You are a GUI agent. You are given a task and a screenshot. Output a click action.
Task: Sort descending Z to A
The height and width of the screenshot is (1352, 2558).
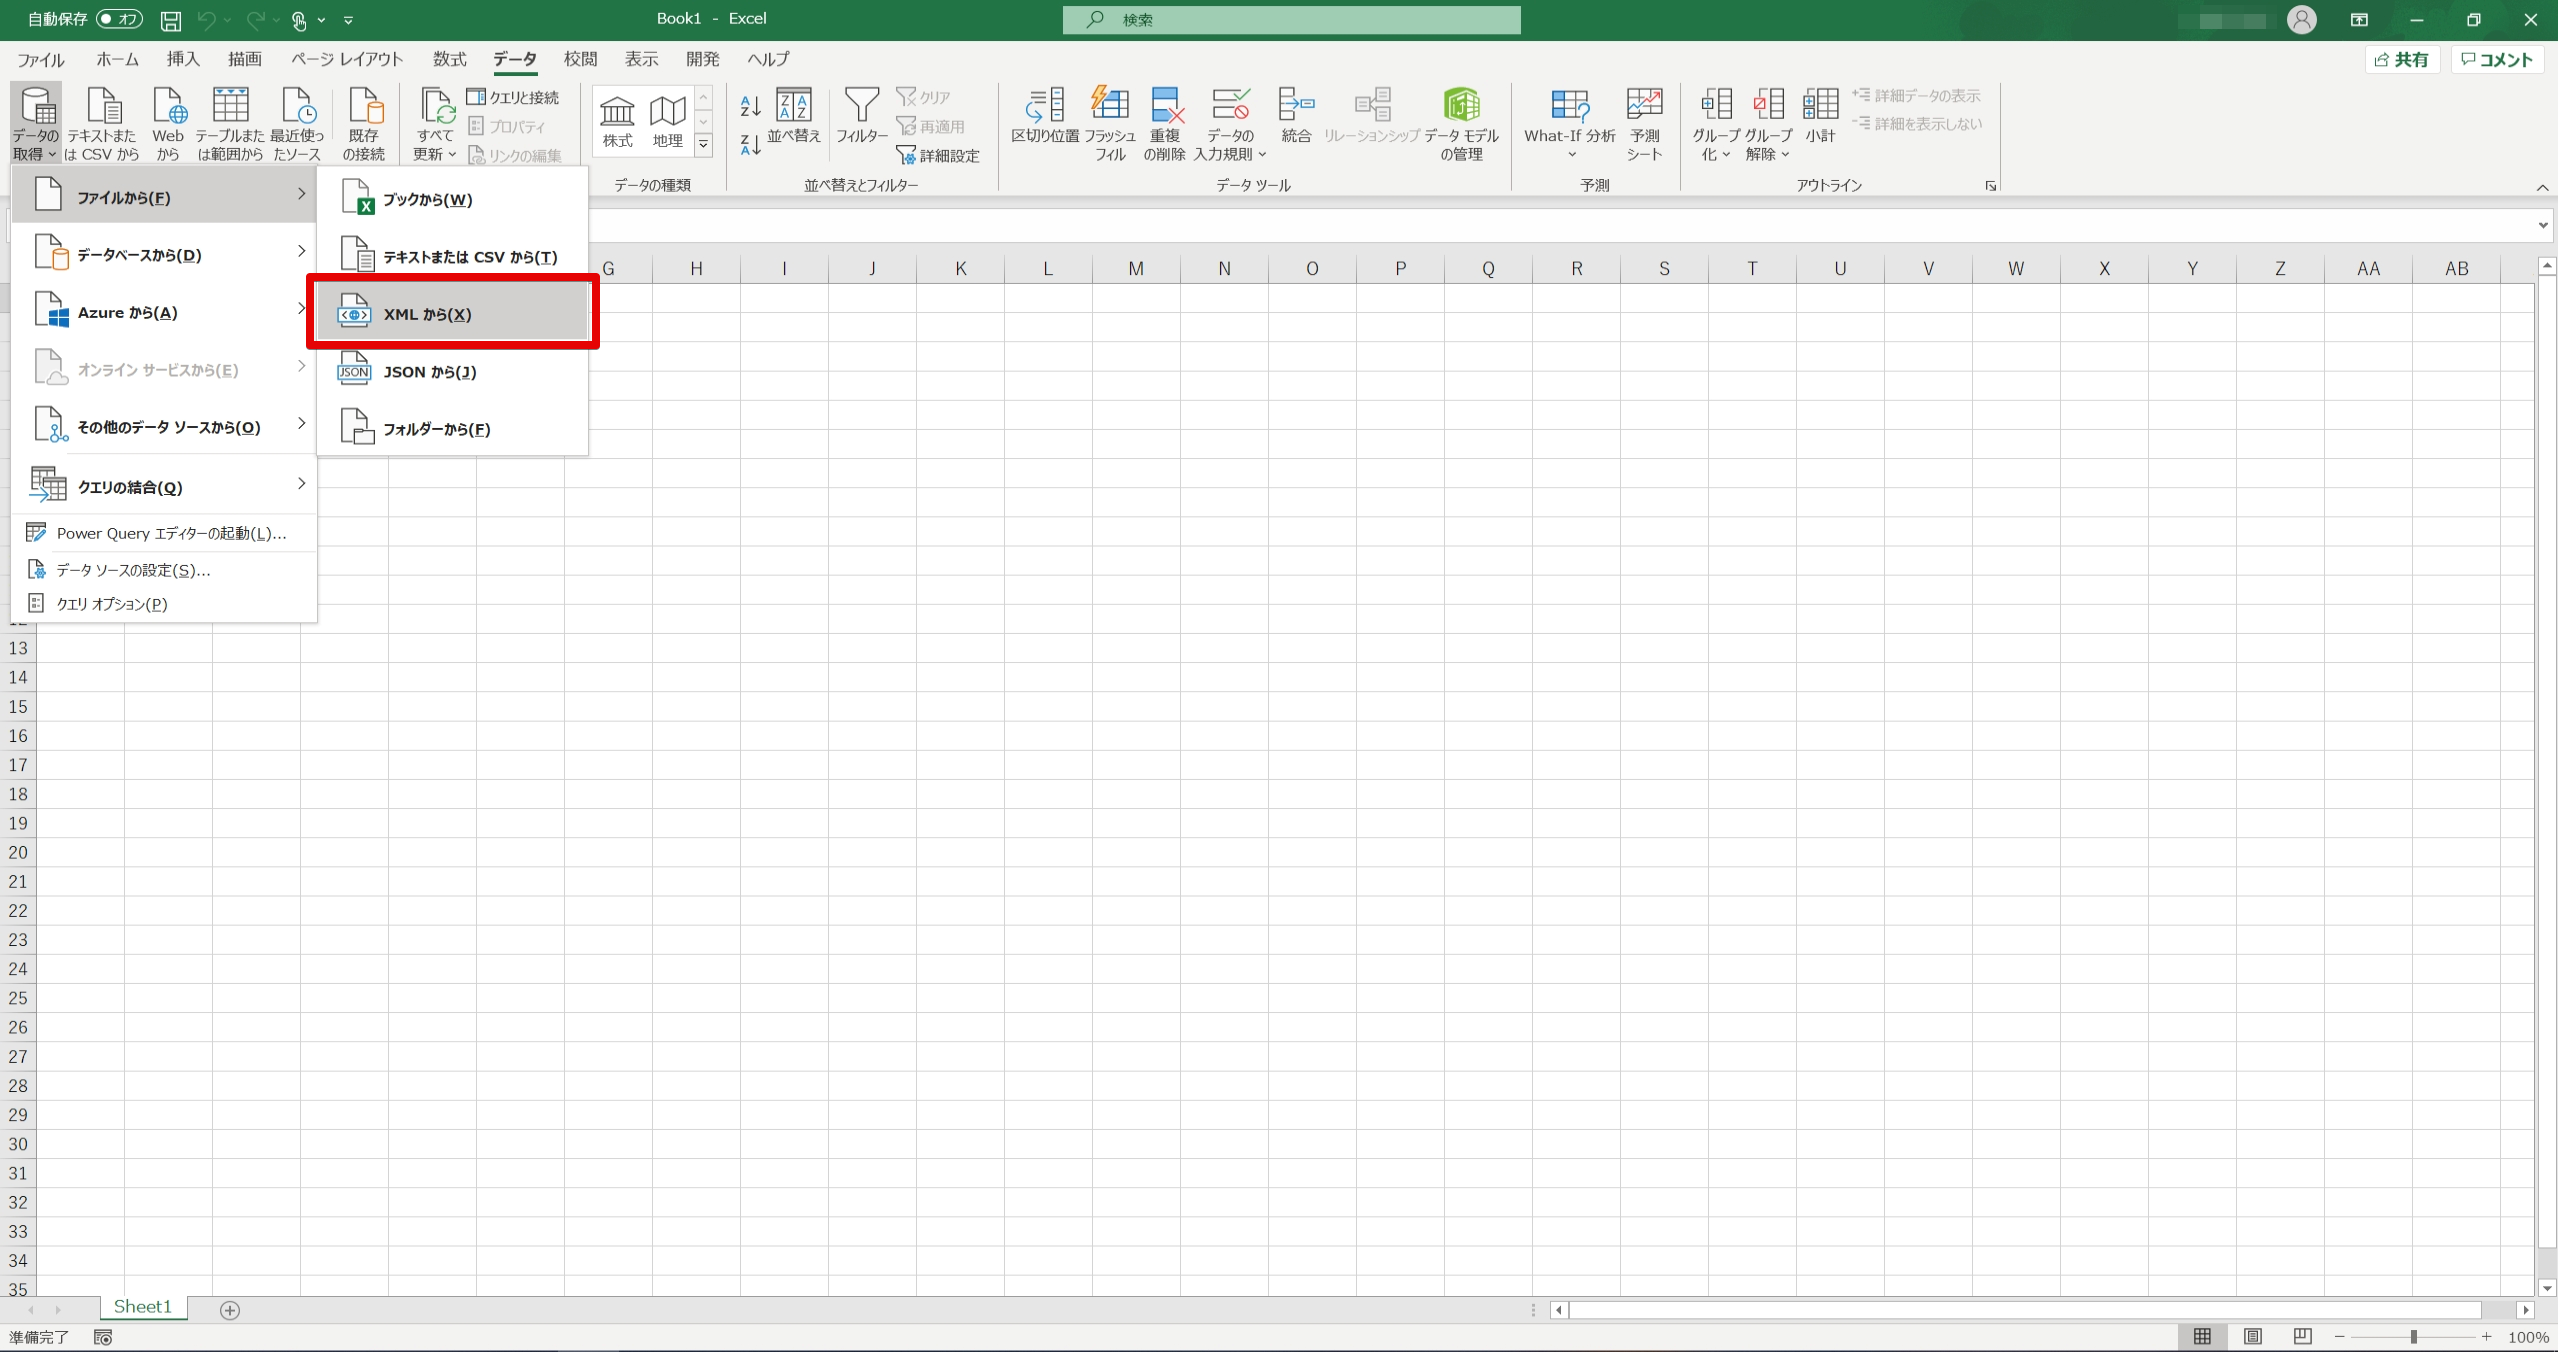[x=751, y=144]
